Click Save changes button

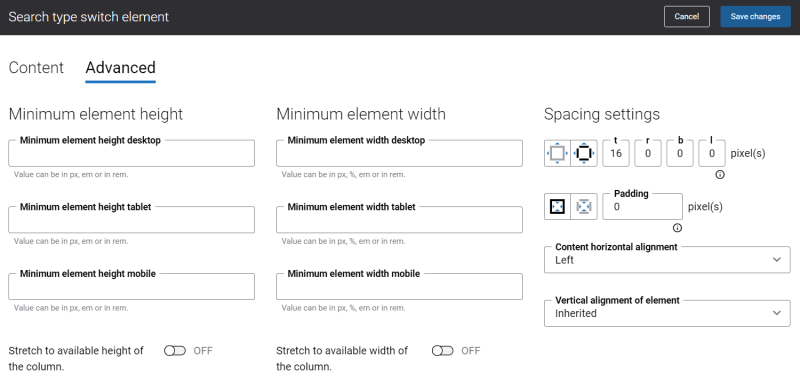(x=756, y=16)
